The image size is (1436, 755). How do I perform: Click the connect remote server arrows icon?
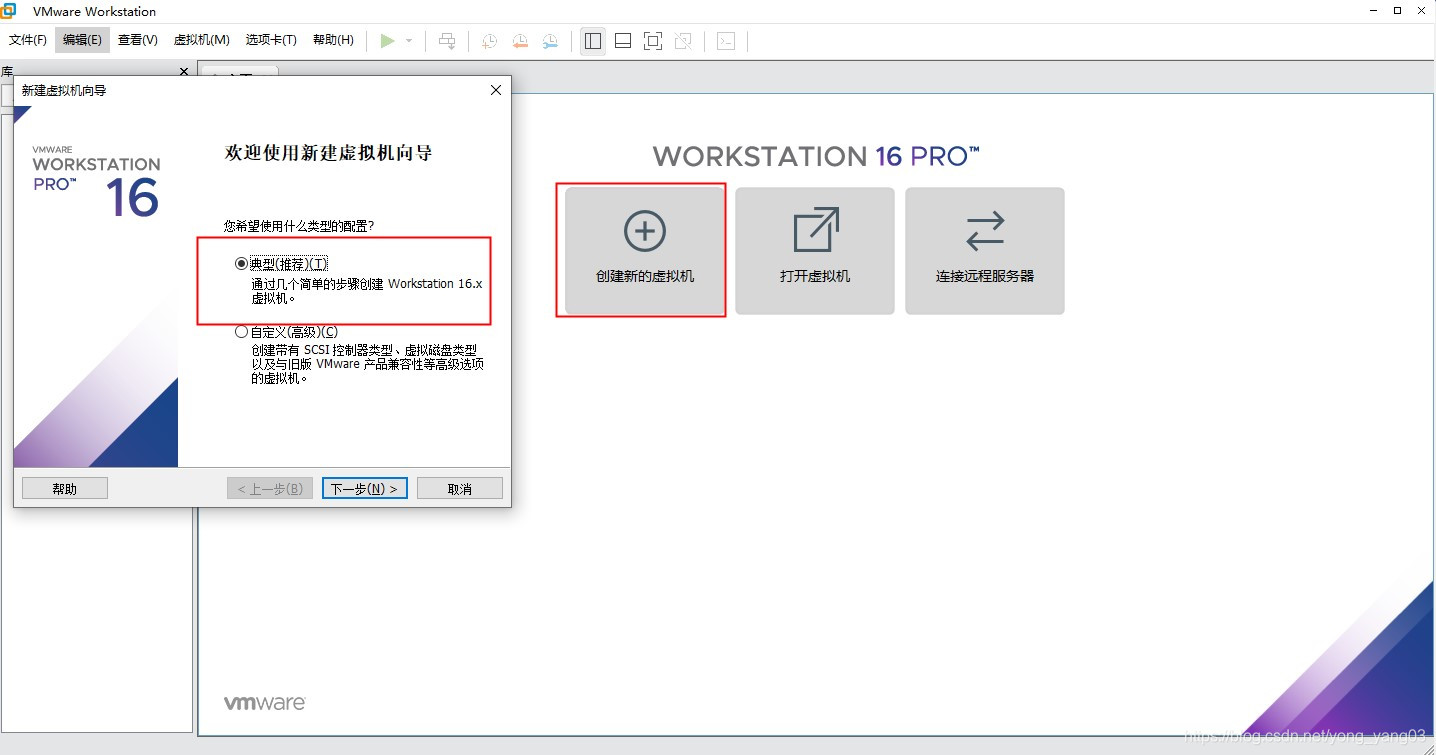coord(985,231)
